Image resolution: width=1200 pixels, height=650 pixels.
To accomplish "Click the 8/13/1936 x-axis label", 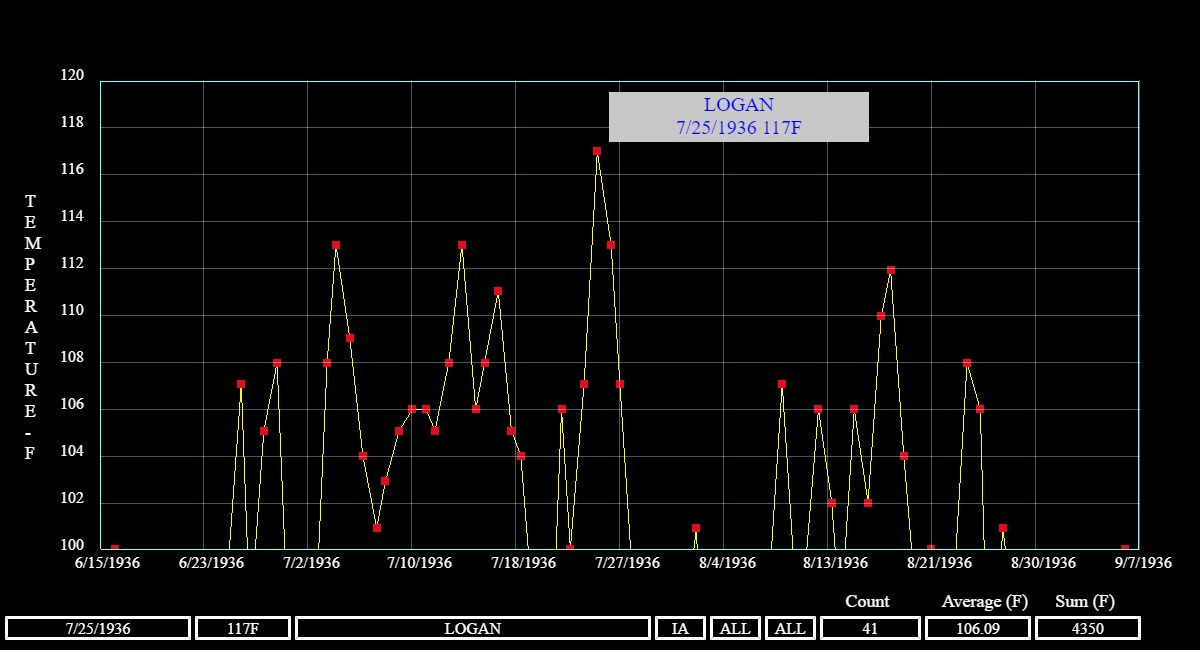I will 836,563.
